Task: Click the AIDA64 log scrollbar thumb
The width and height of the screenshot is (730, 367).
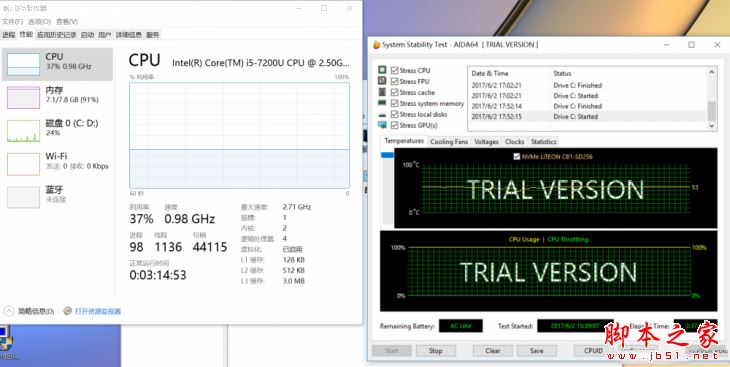Action: (711, 111)
